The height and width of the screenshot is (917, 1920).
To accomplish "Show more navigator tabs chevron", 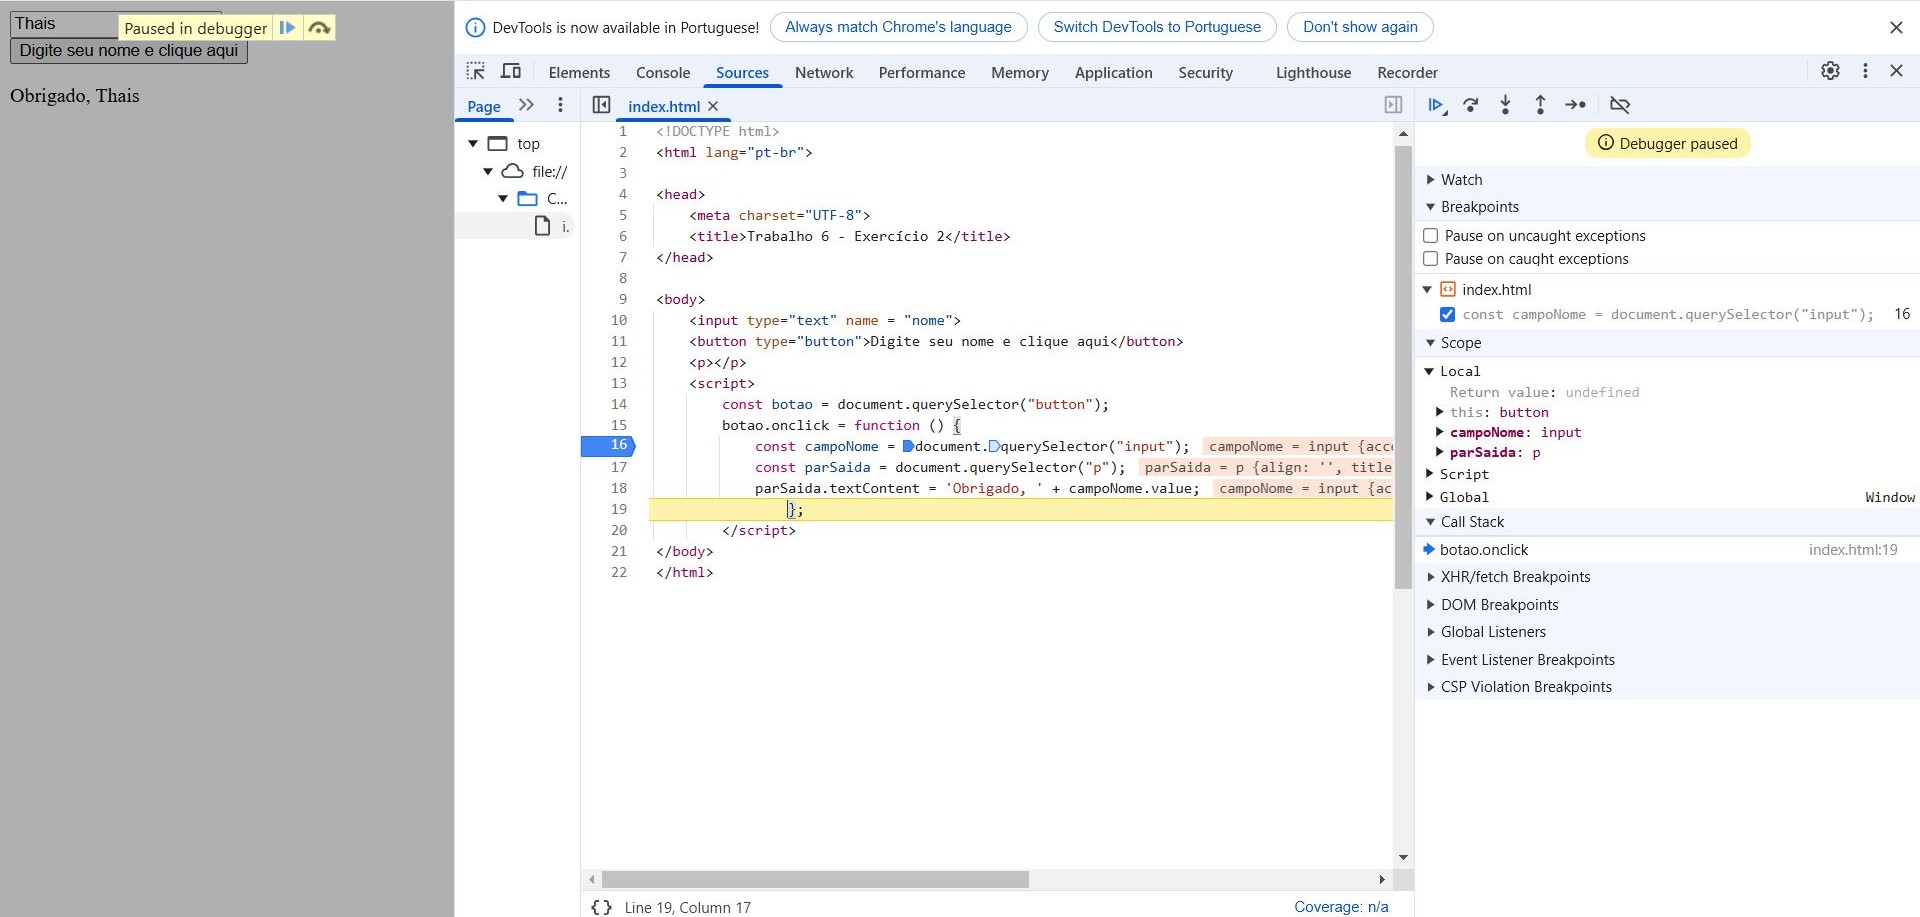I will (526, 105).
